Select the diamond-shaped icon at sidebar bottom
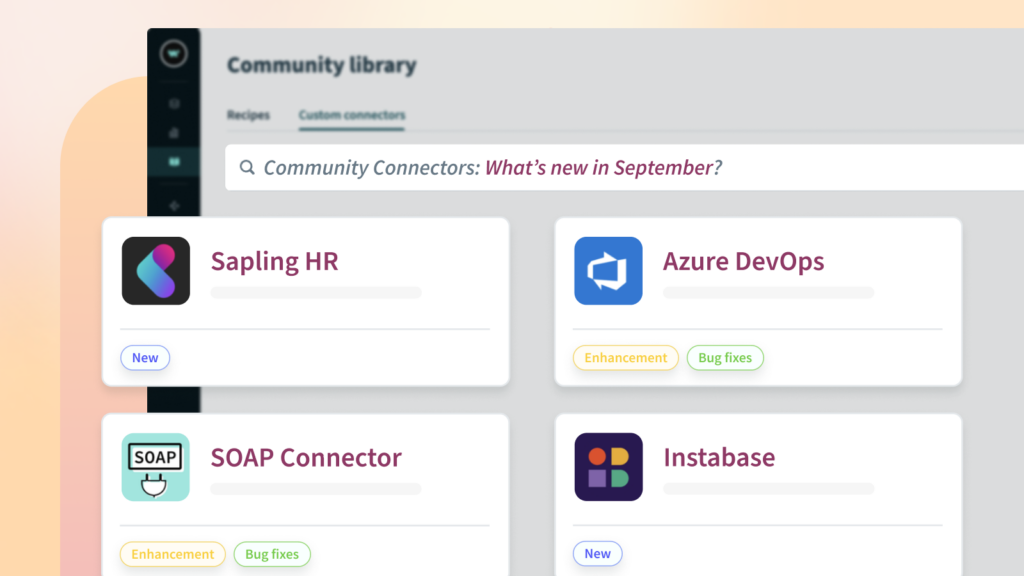 173,205
